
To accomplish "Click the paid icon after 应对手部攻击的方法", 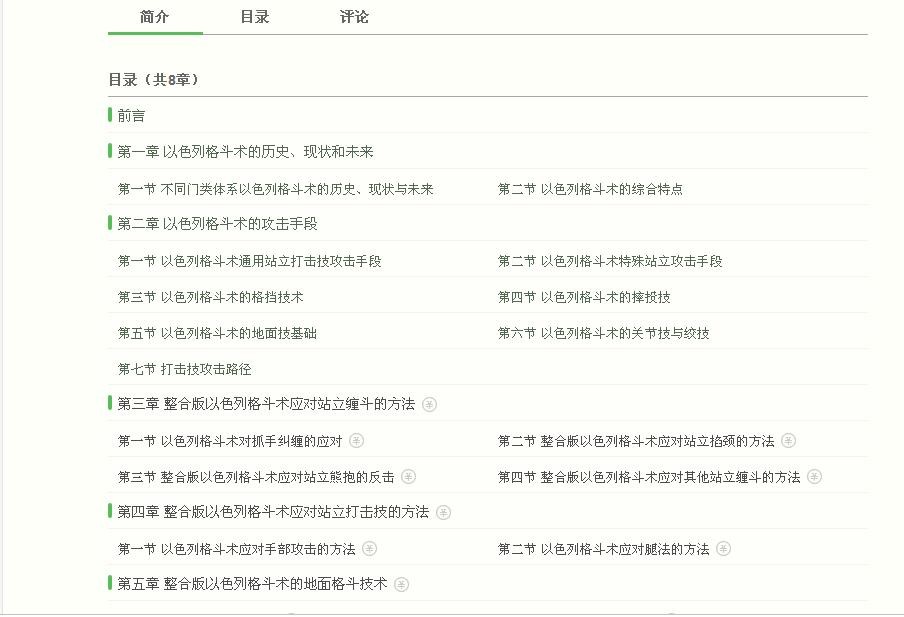I will pos(370,549).
